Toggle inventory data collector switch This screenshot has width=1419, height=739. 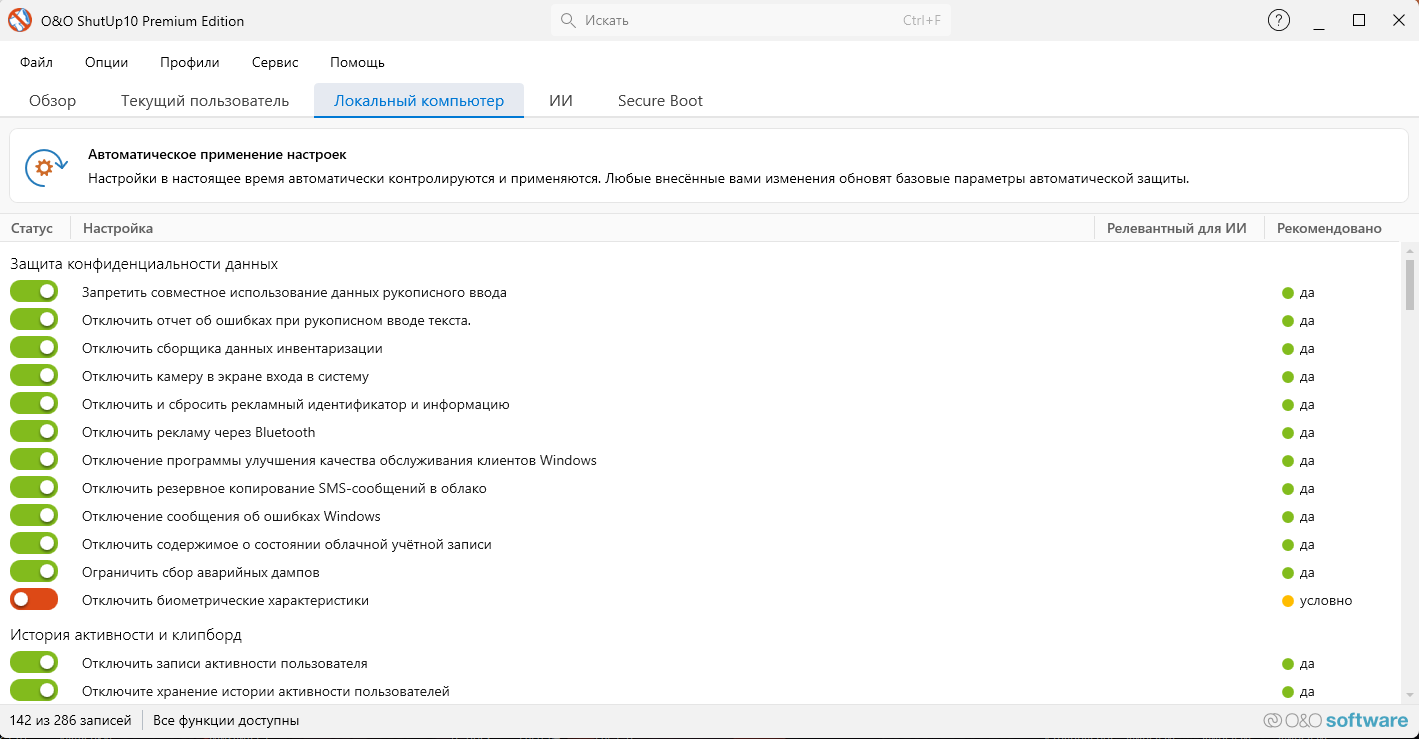(34, 348)
